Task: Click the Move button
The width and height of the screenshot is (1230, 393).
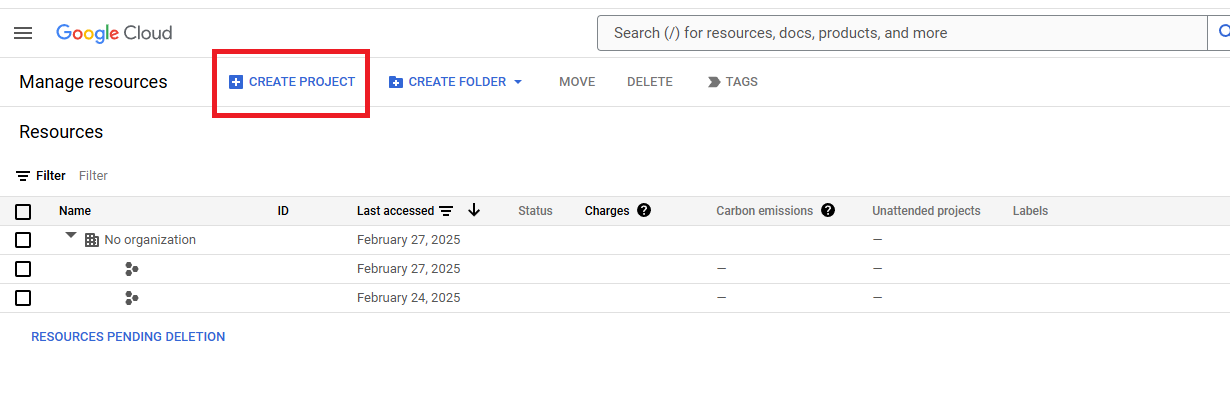Action: [577, 82]
